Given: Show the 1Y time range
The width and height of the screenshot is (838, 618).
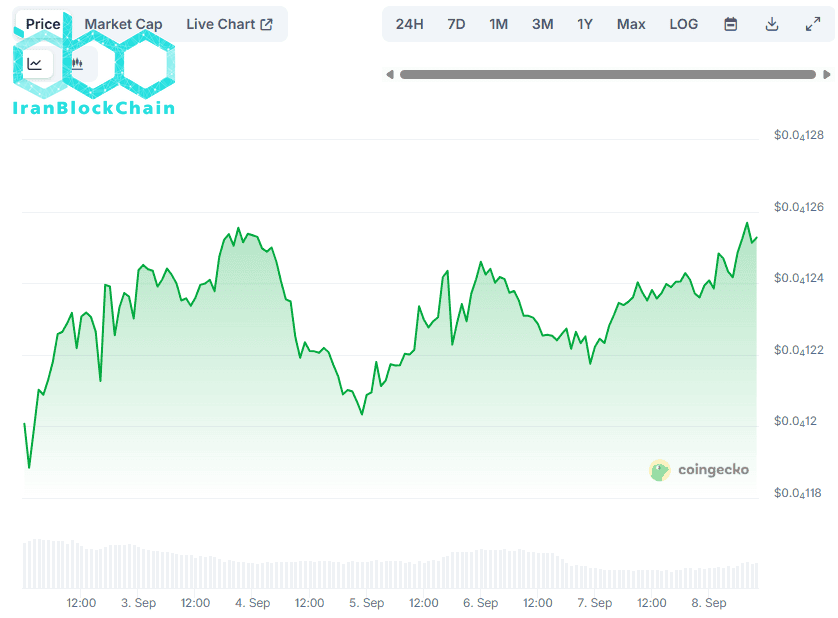Looking at the screenshot, I should (585, 24).
